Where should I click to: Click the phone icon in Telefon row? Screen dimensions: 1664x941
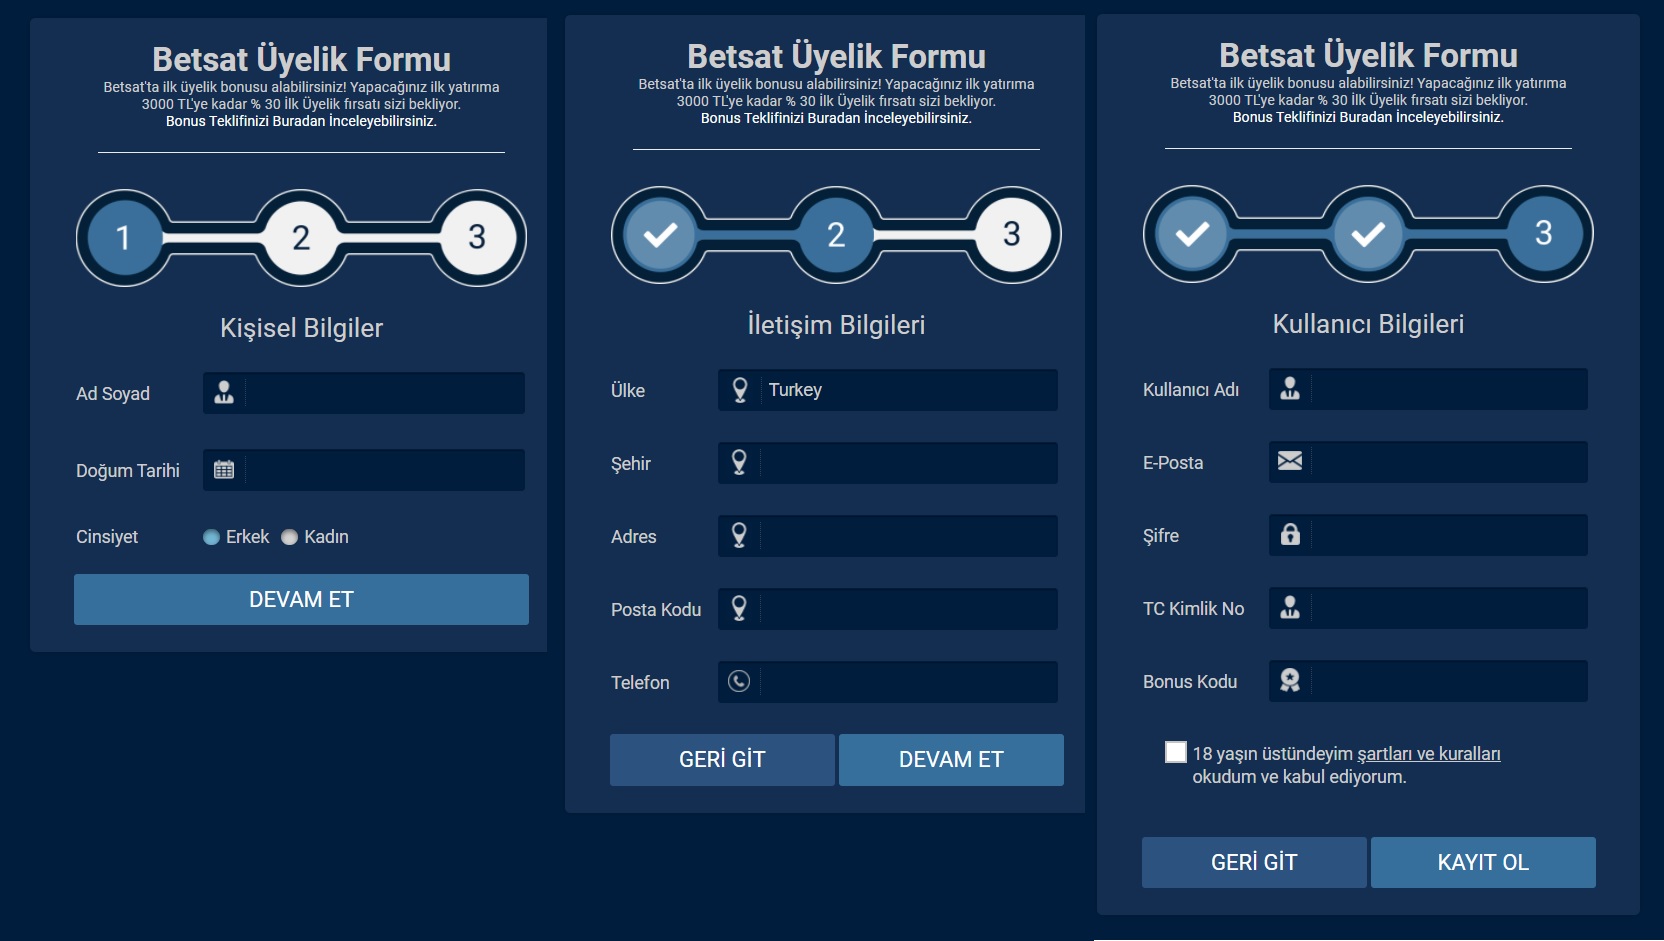739,681
